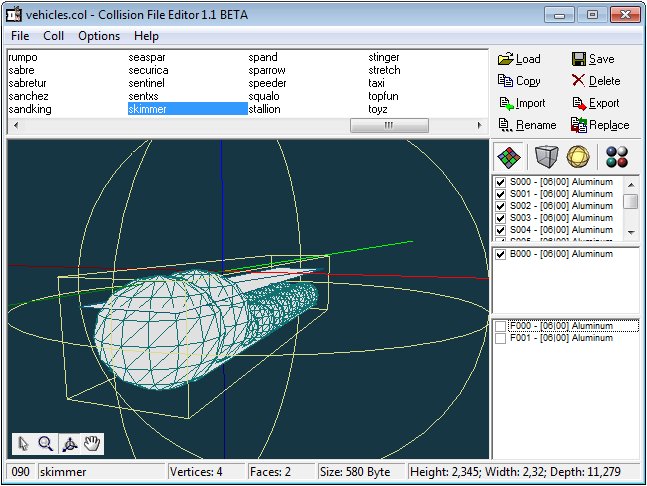The width and height of the screenshot is (647, 486).
Task: Select taxi in the collision list
Action: point(376,83)
